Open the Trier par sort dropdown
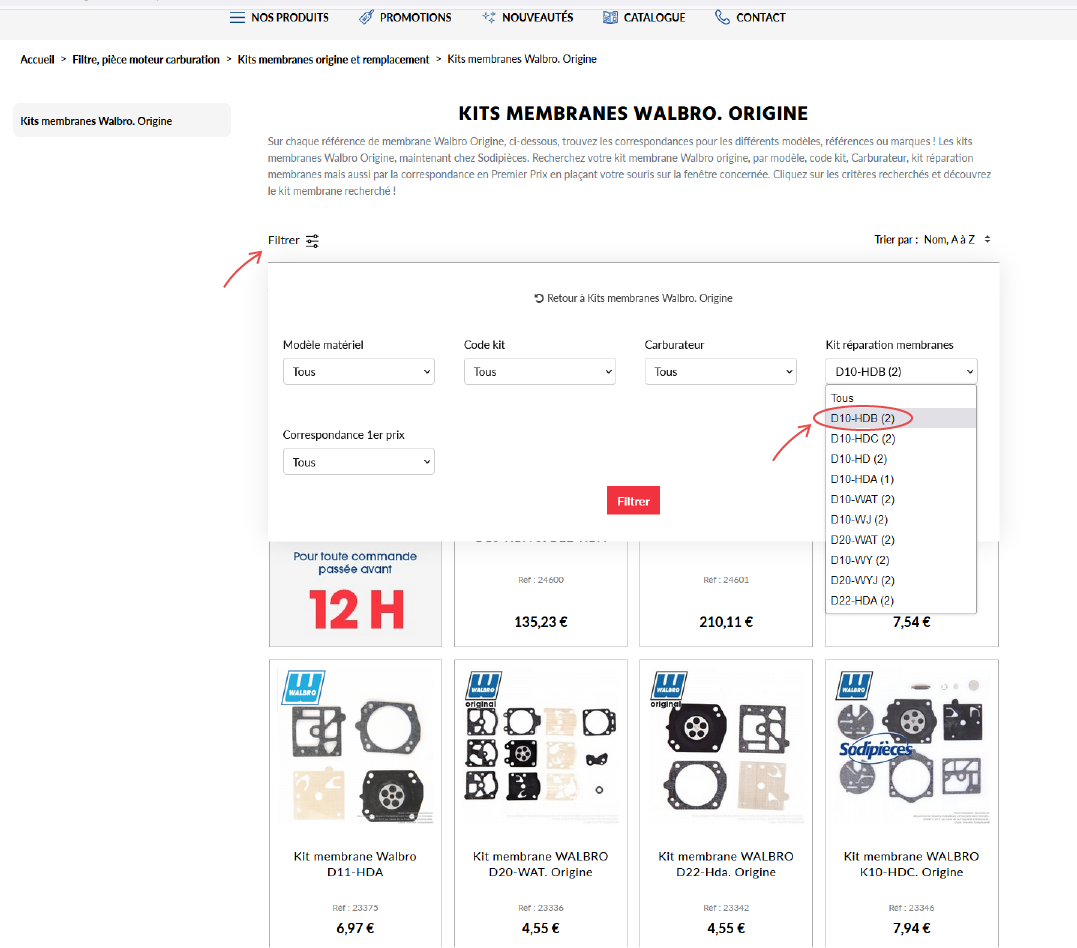 pos(957,239)
